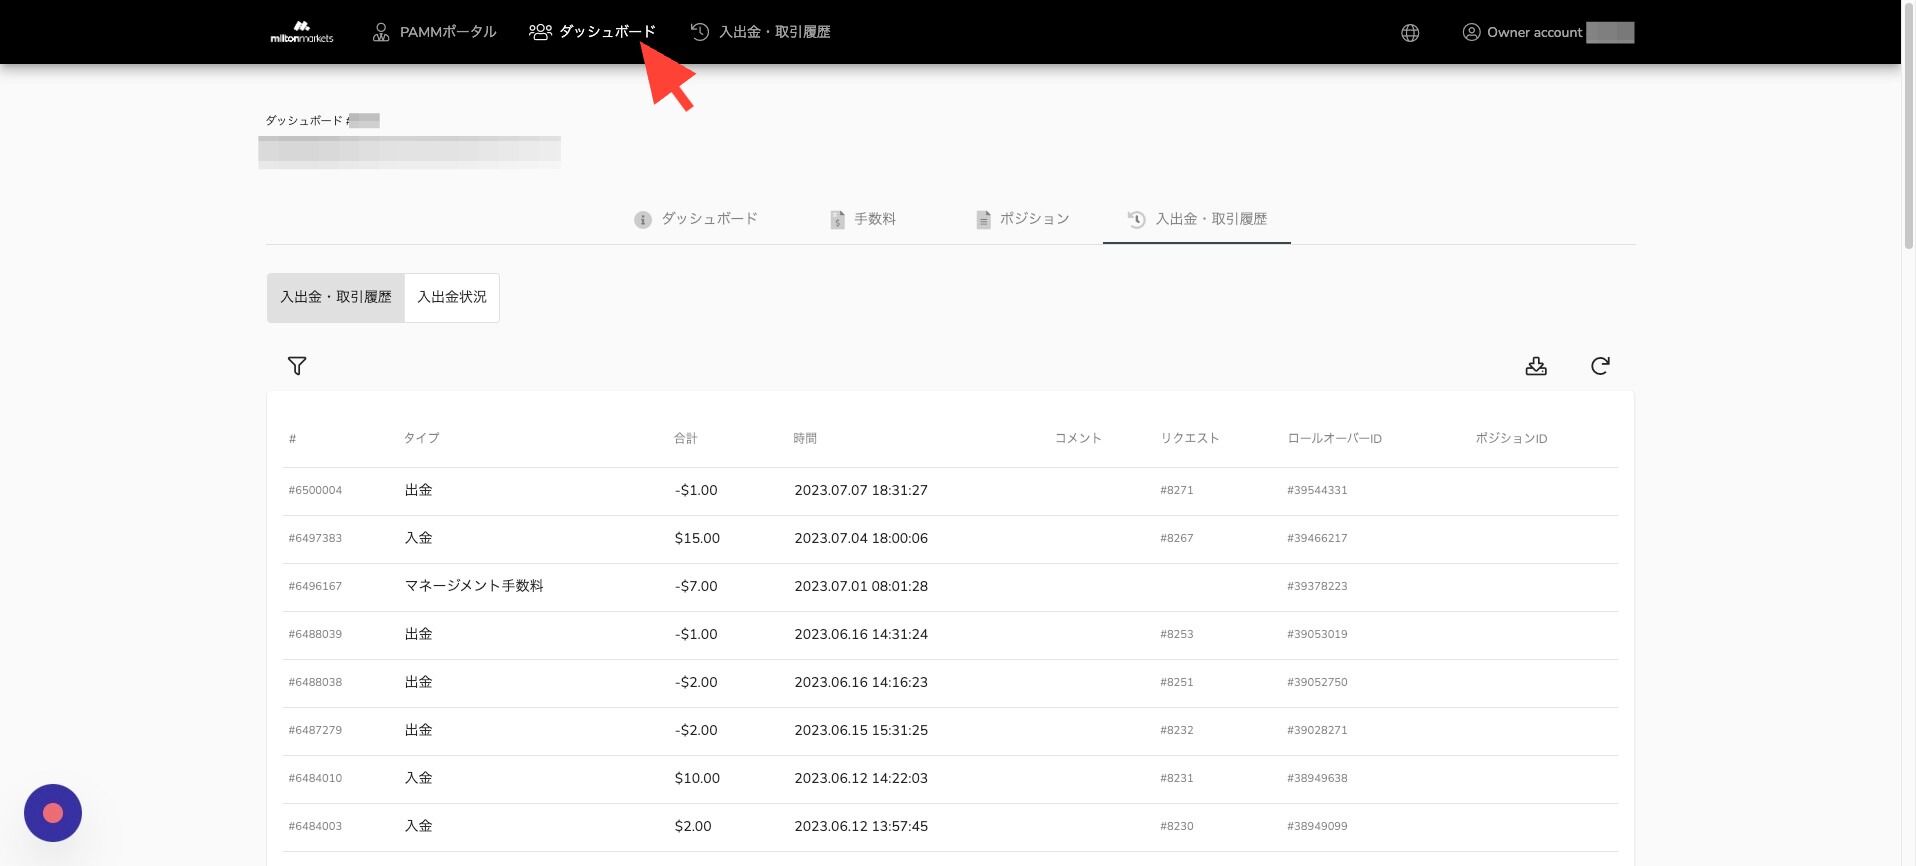This screenshot has width=1916, height=866.
Task: Click rollover ID #39028271
Action: (1317, 730)
